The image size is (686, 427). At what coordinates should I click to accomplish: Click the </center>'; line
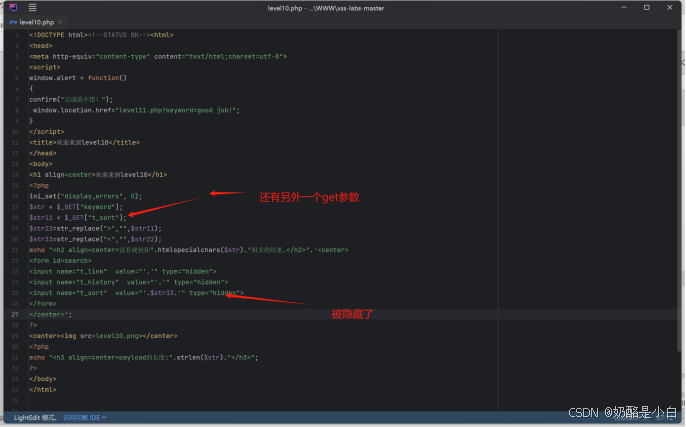pos(51,315)
